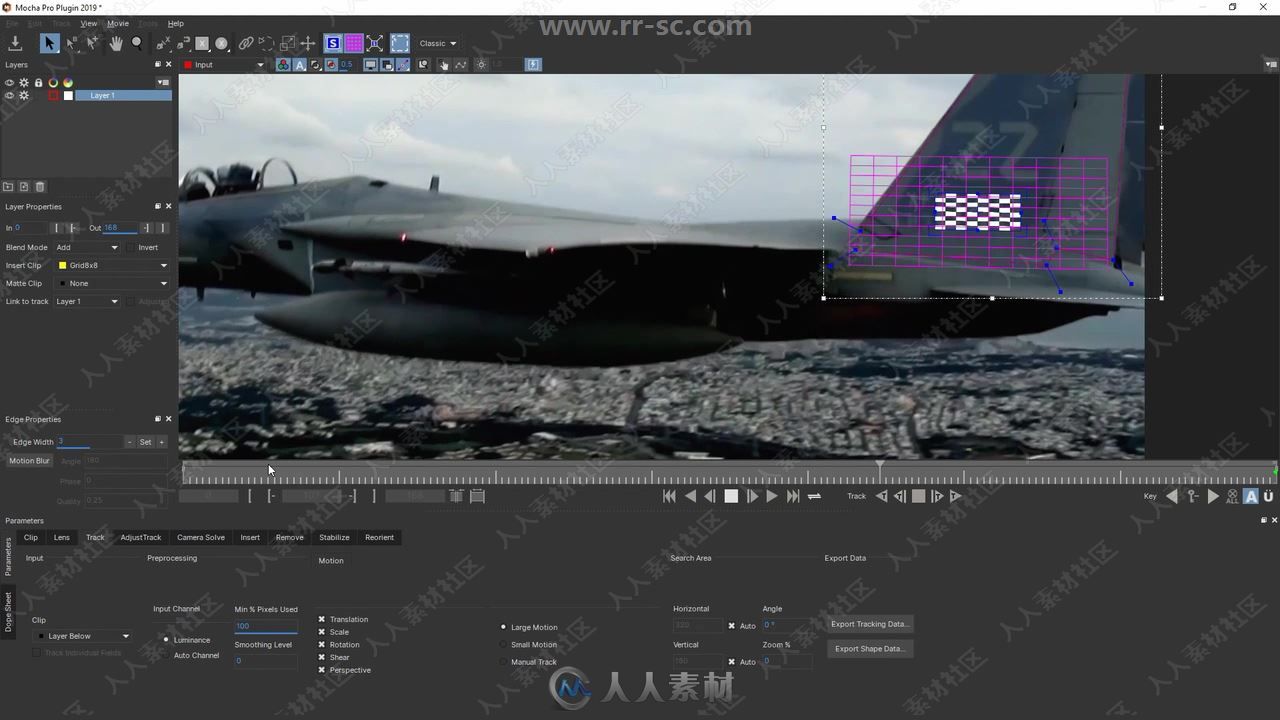1280x720 pixels.
Task: Select the Pan hand tool
Action: pos(116,43)
